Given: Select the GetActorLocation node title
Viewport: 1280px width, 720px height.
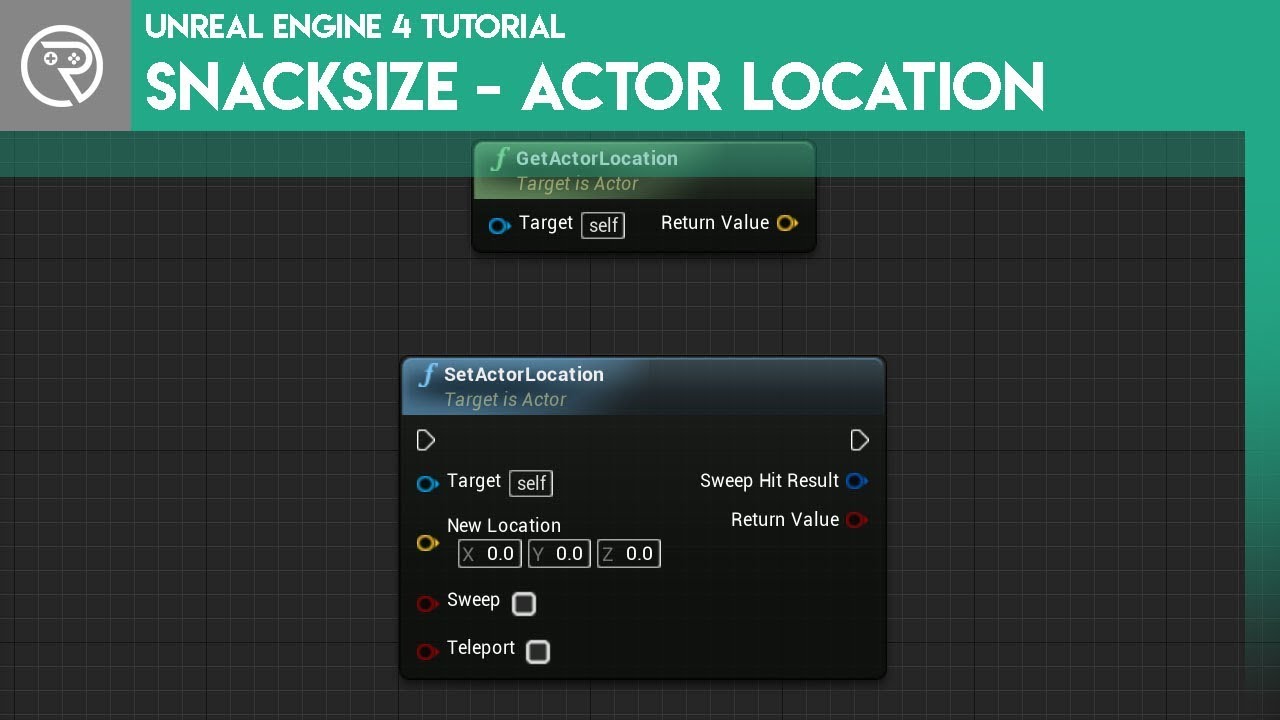Looking at the screenshot, I should coord(597,158).
